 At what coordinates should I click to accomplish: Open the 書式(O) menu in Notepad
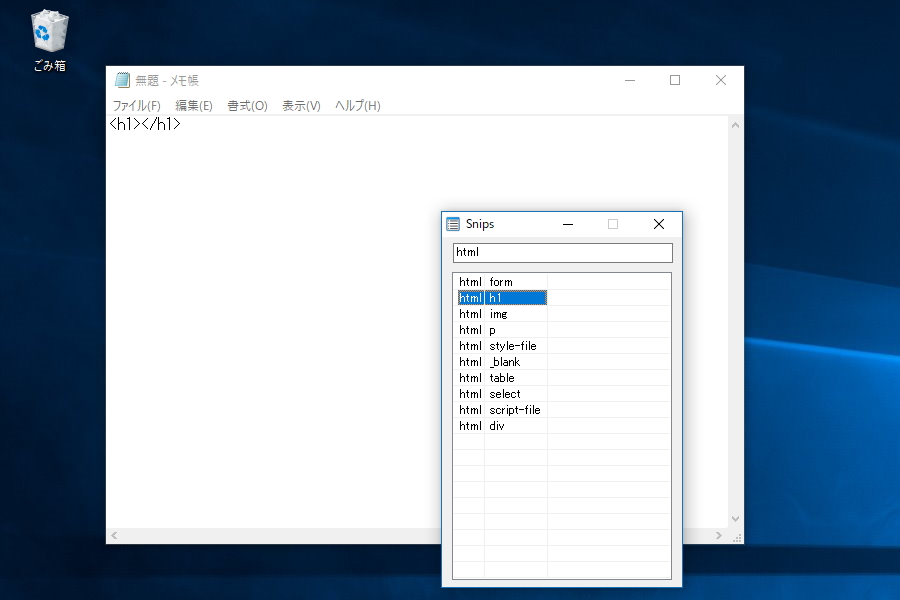pyautogui.click(x=246, y=105)
